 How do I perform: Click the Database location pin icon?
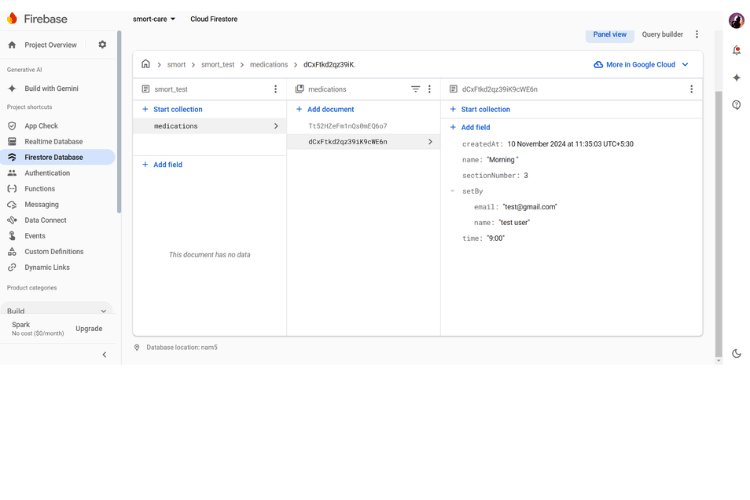click(137, 347)
